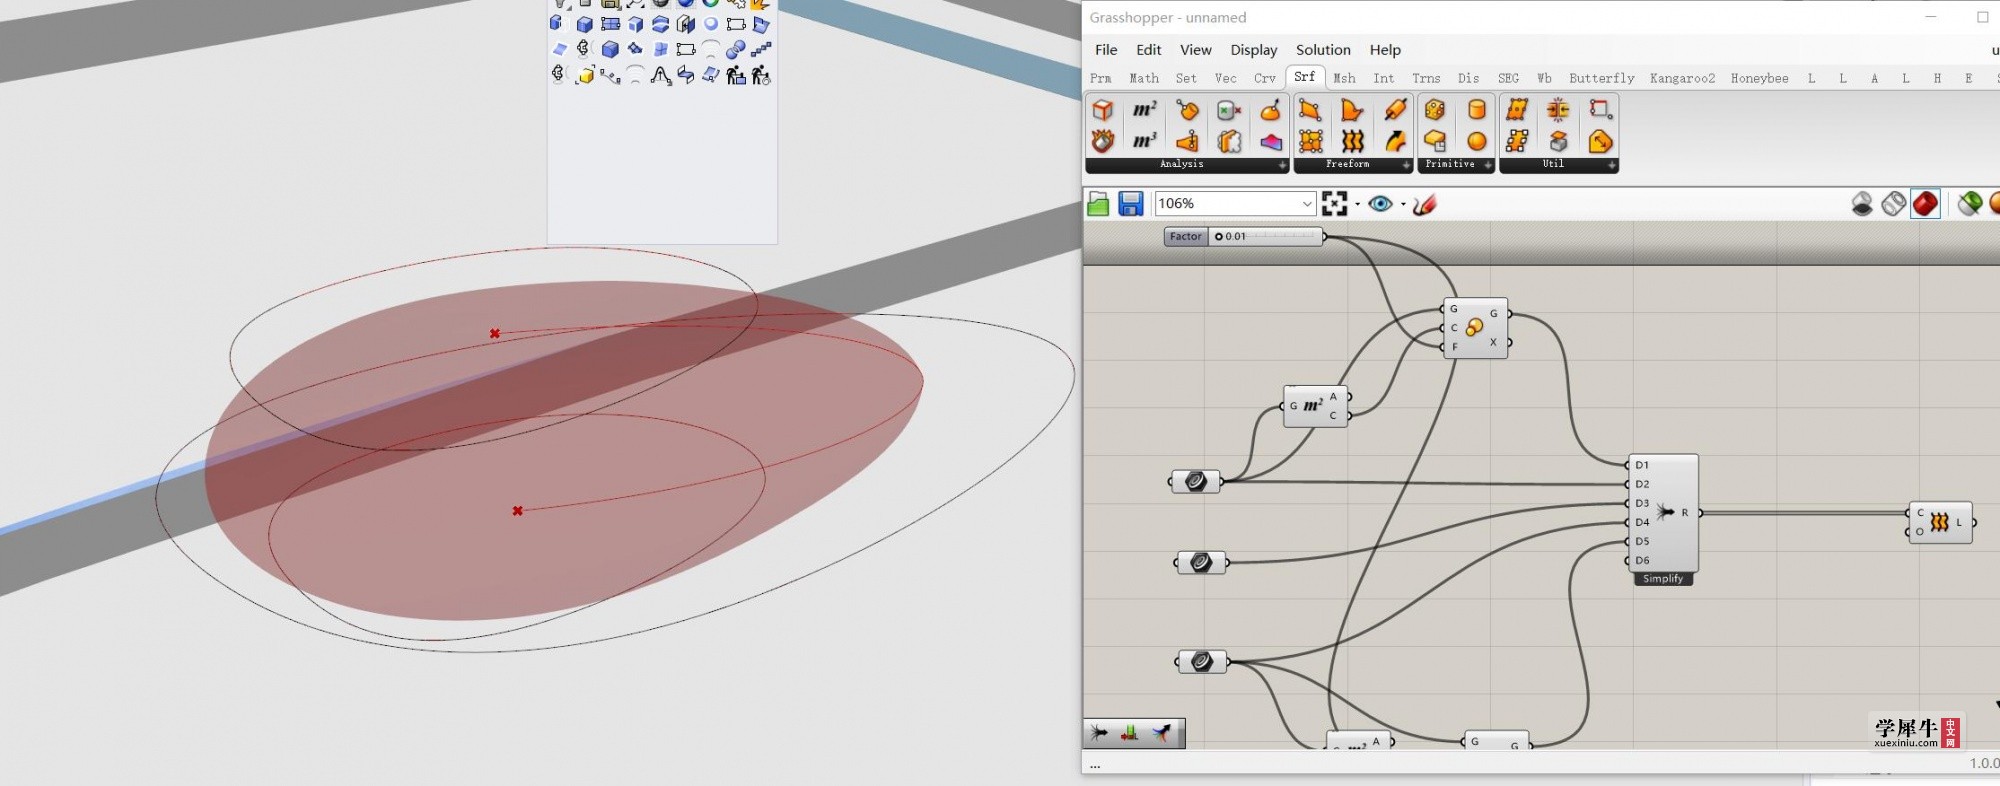Select the Sphere icon in Primitive panel
The image size is (2000, 786).
[1477, 141]
